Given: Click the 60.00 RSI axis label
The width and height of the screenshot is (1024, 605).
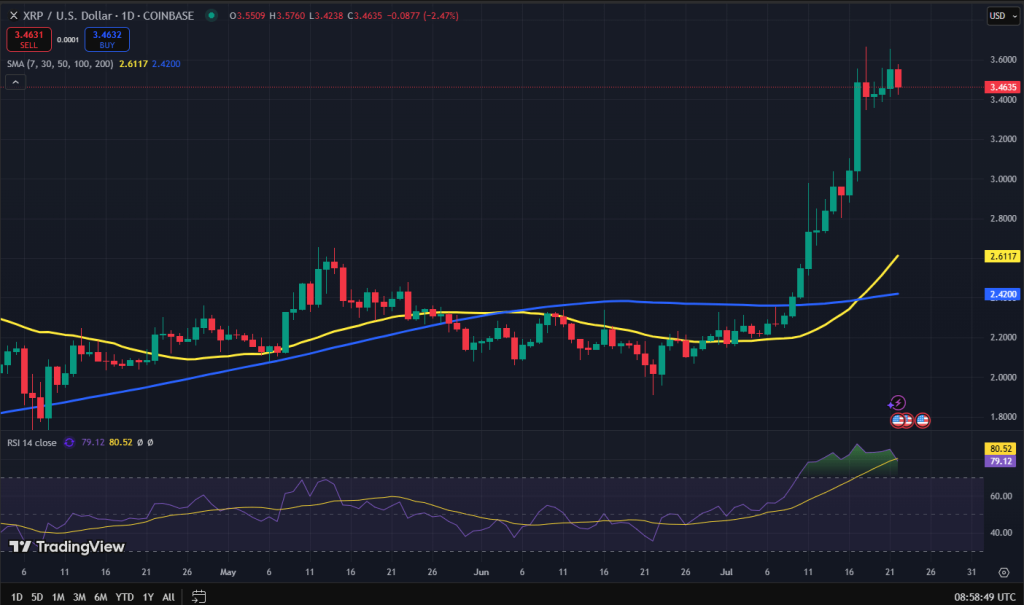Looking at the screenshot, I should pos(1001,496).
